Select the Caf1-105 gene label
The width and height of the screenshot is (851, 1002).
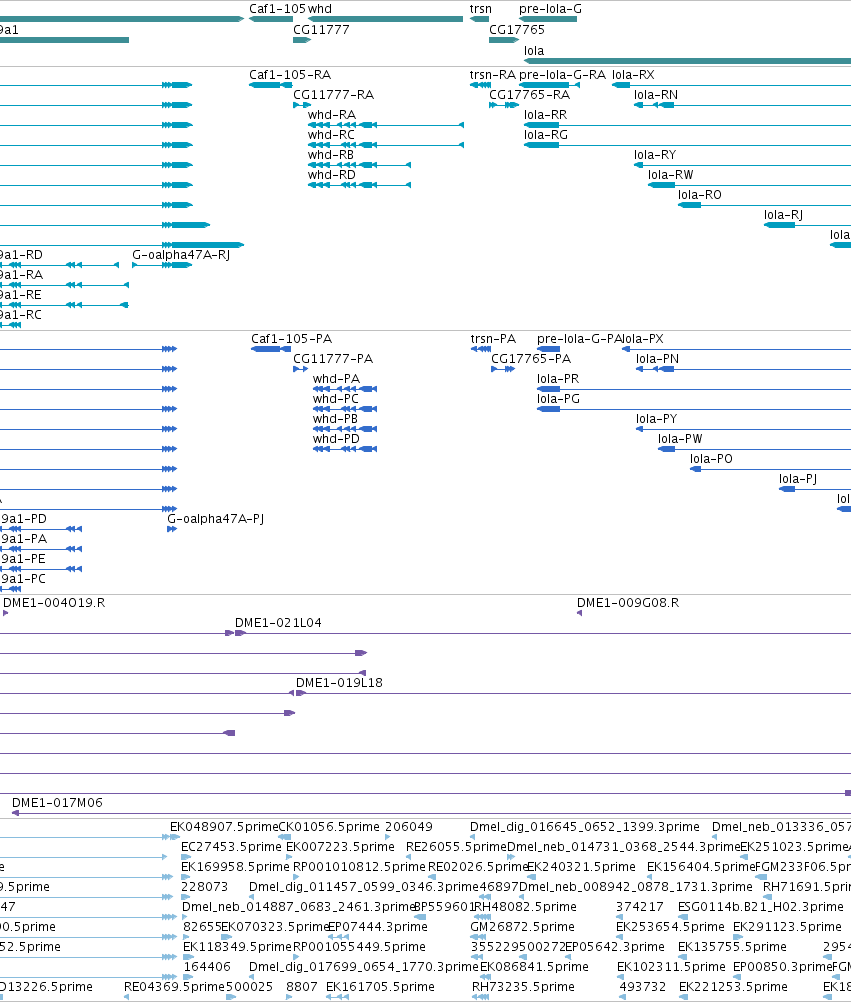click(277, 9)
